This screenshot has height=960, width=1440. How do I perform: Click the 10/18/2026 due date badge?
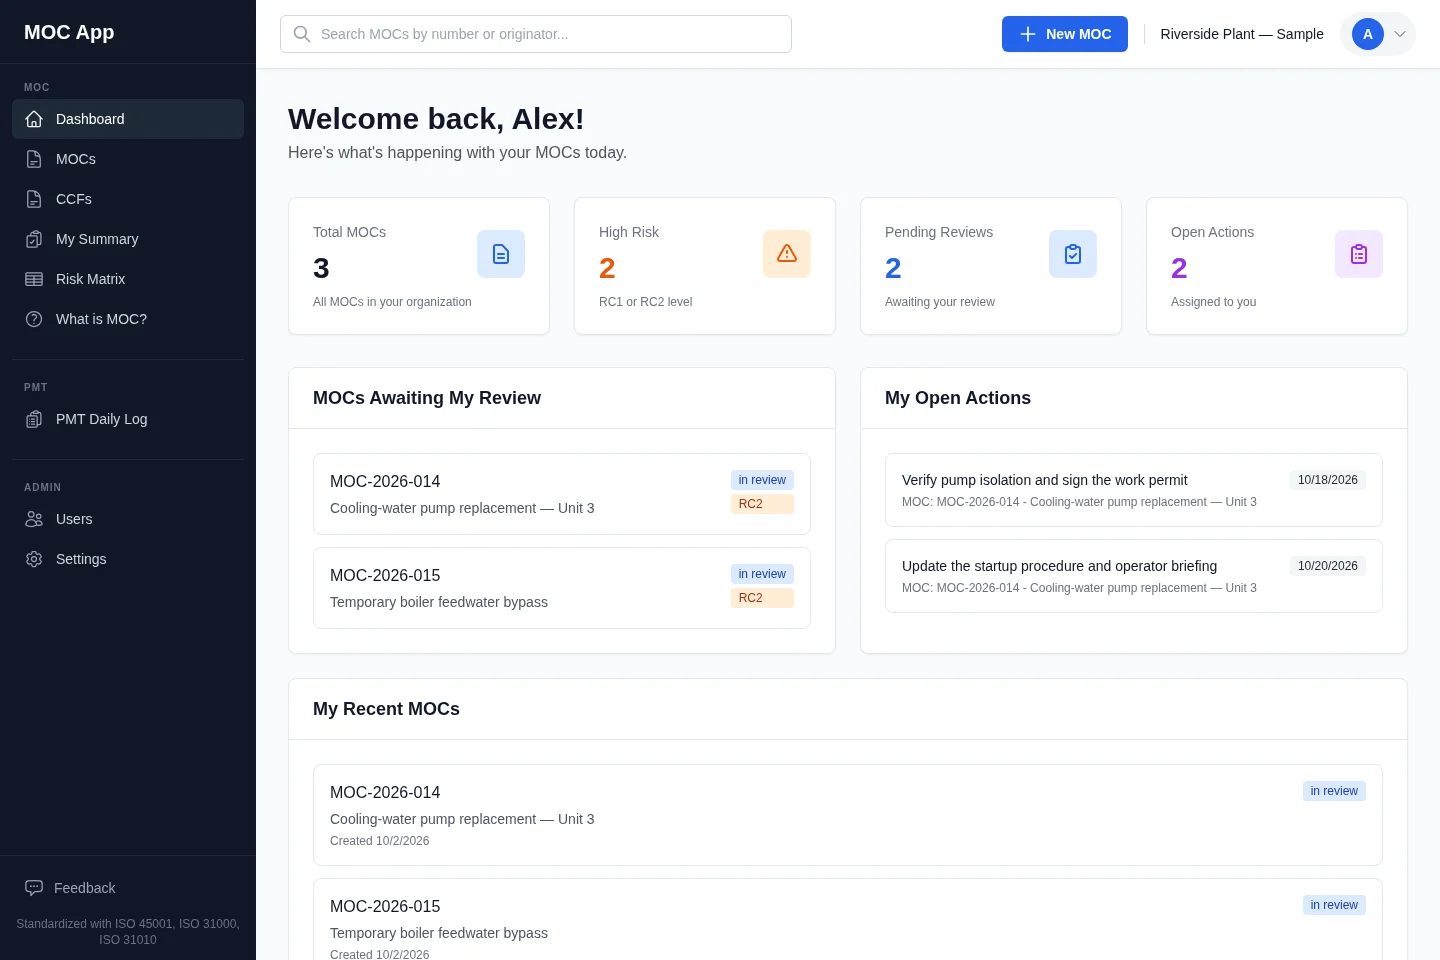[1328, 480]
